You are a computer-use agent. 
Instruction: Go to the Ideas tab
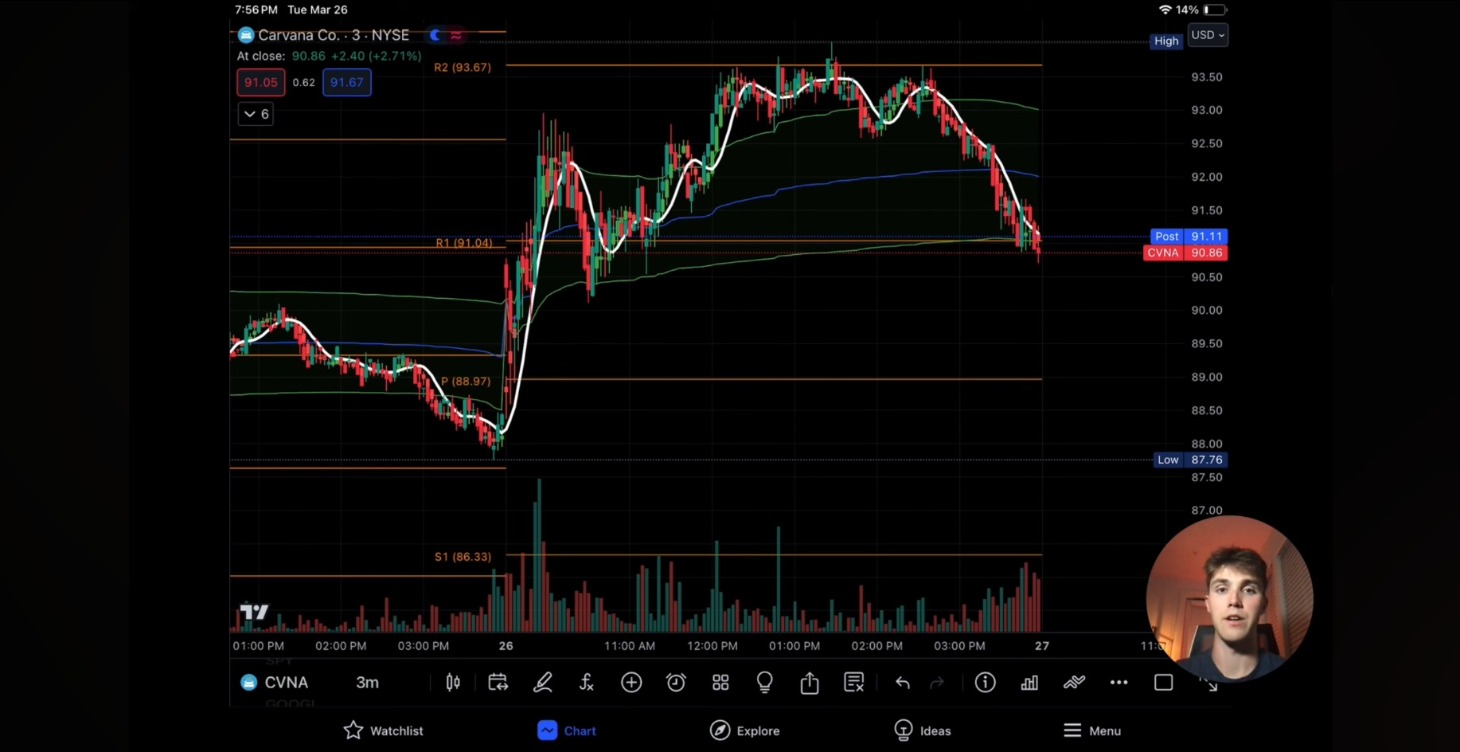coord(922,731)
